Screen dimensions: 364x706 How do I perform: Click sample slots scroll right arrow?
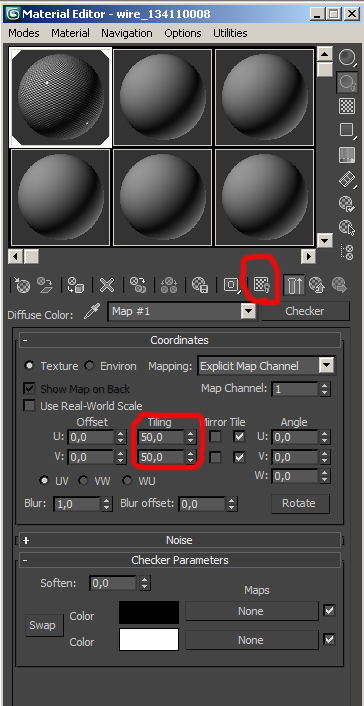[x=309, y=257]
